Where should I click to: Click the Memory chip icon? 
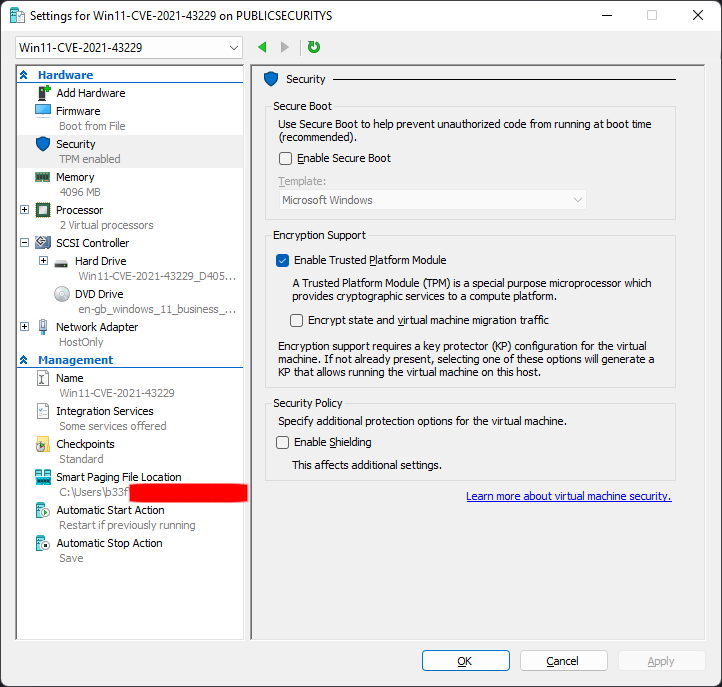pyautogui.click(x=43, y=177)
